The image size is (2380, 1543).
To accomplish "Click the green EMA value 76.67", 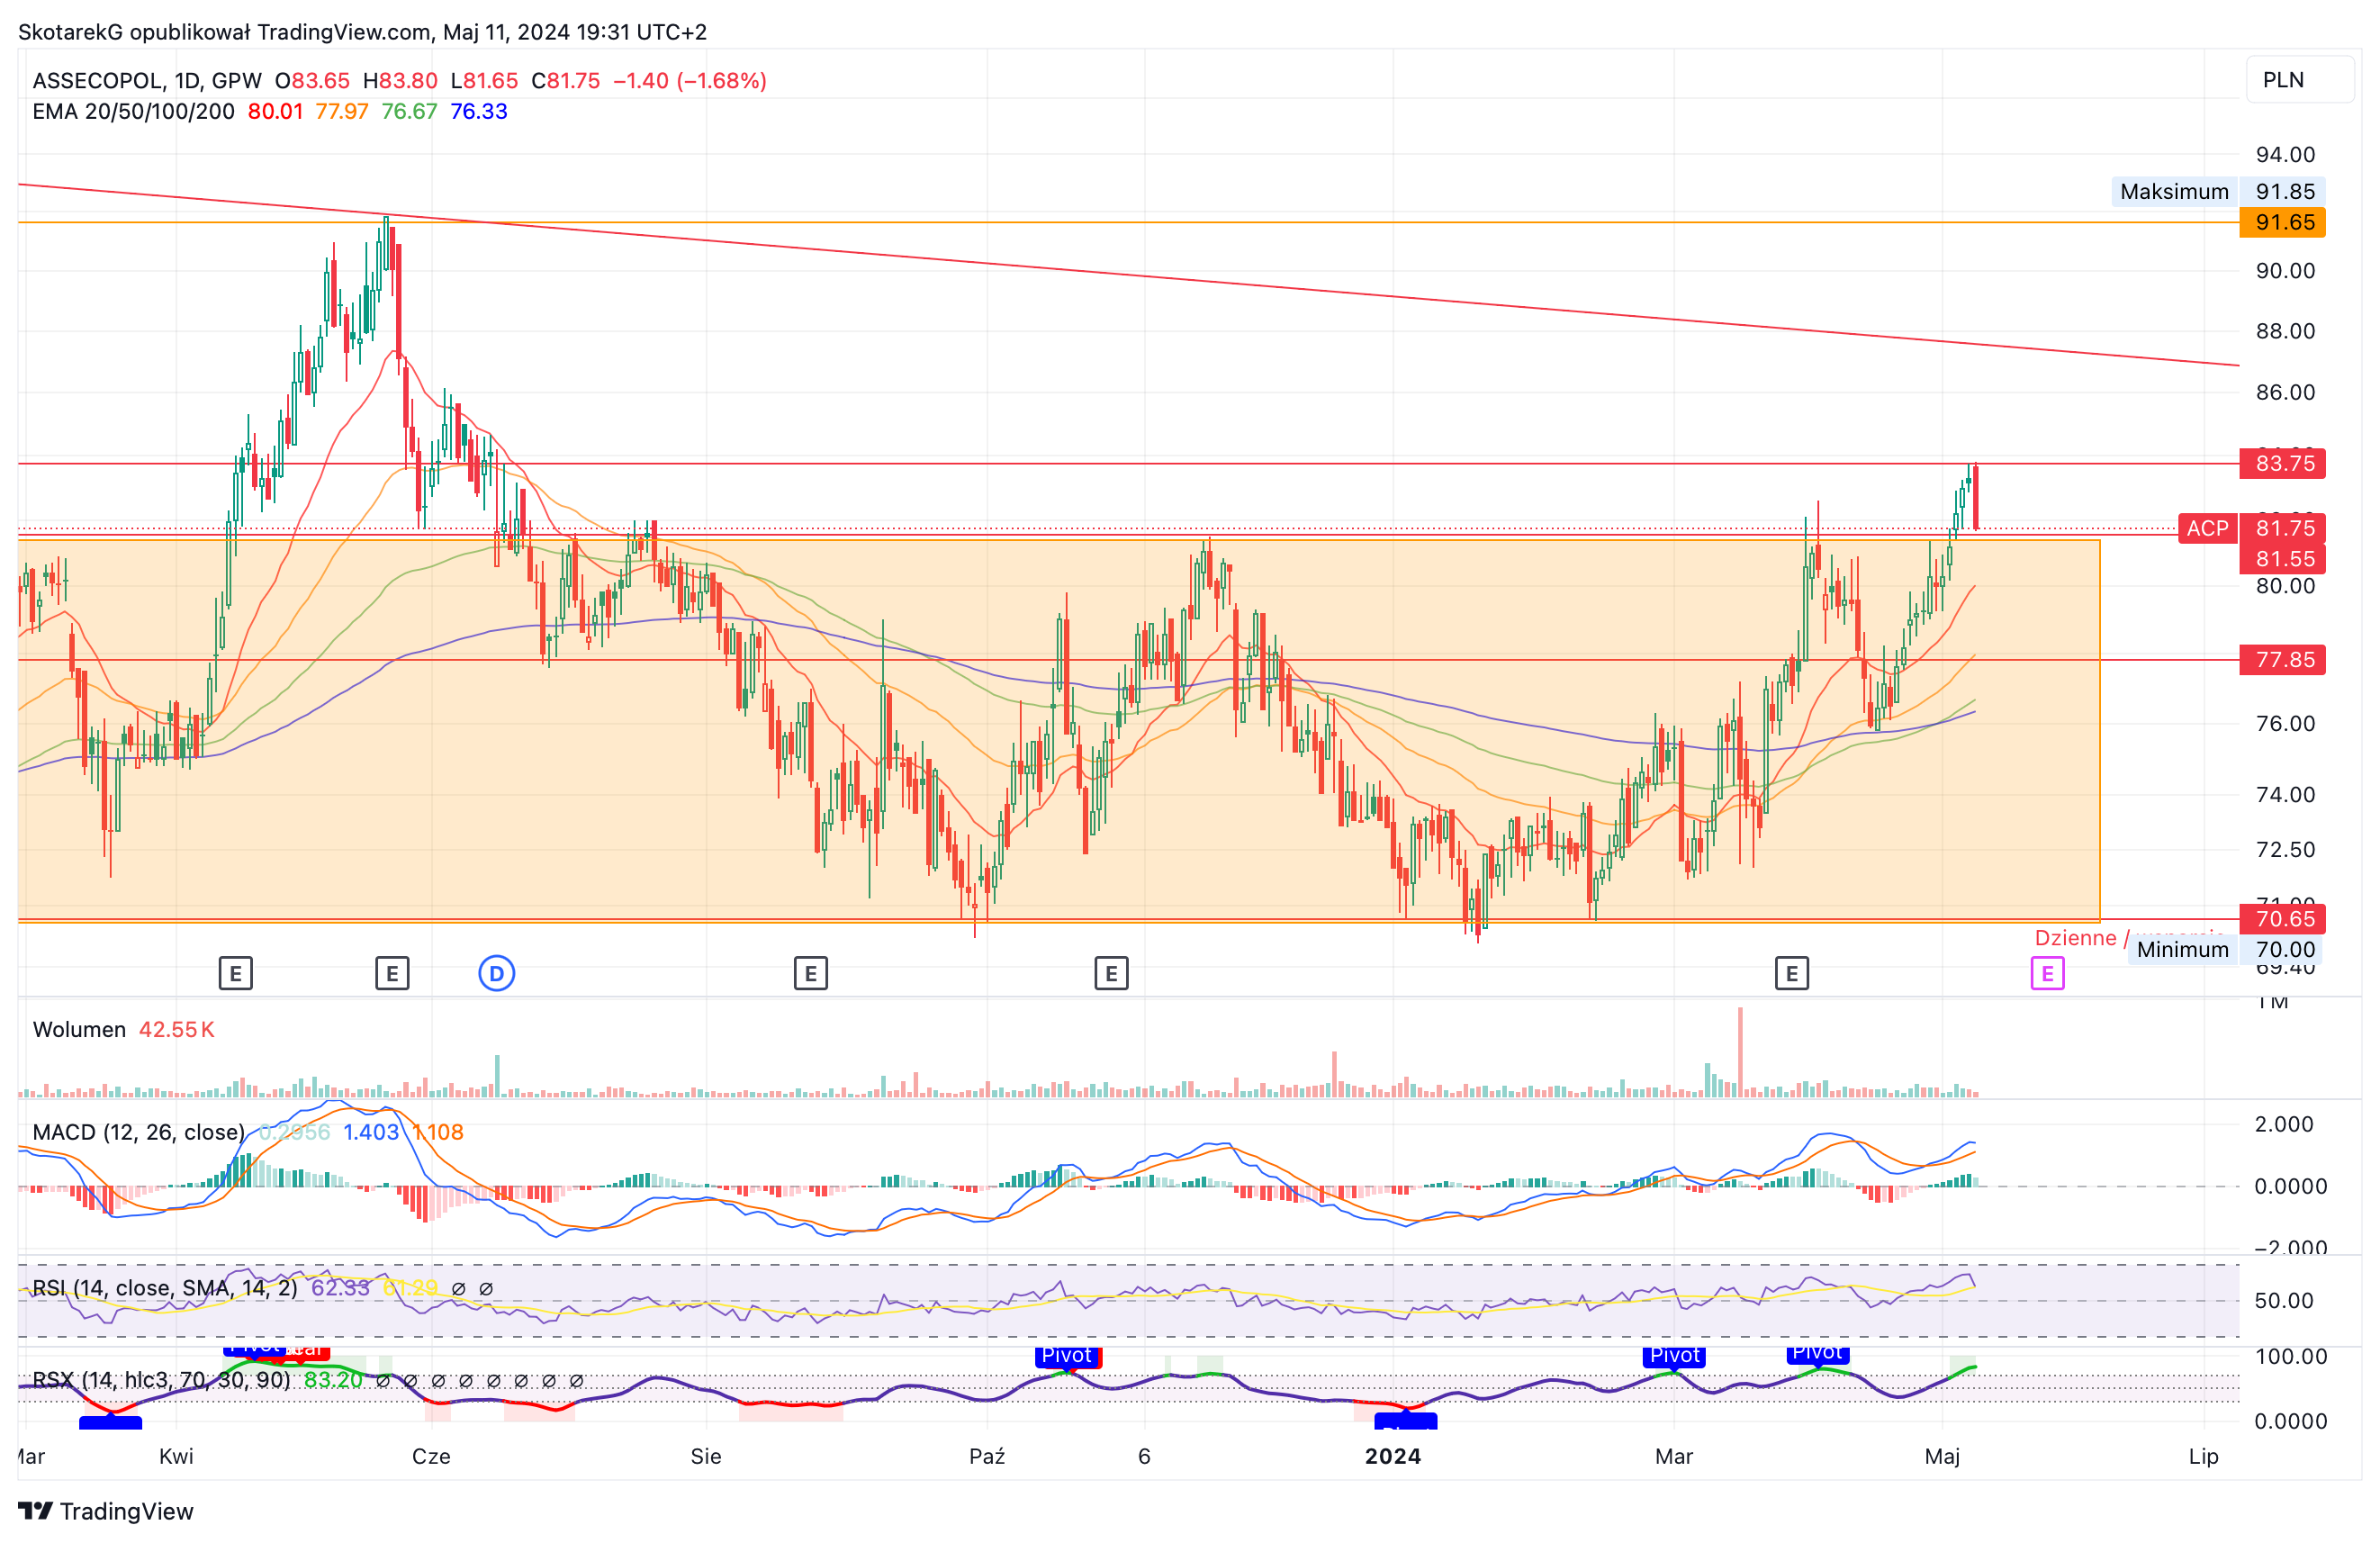I will coord(409,111).
